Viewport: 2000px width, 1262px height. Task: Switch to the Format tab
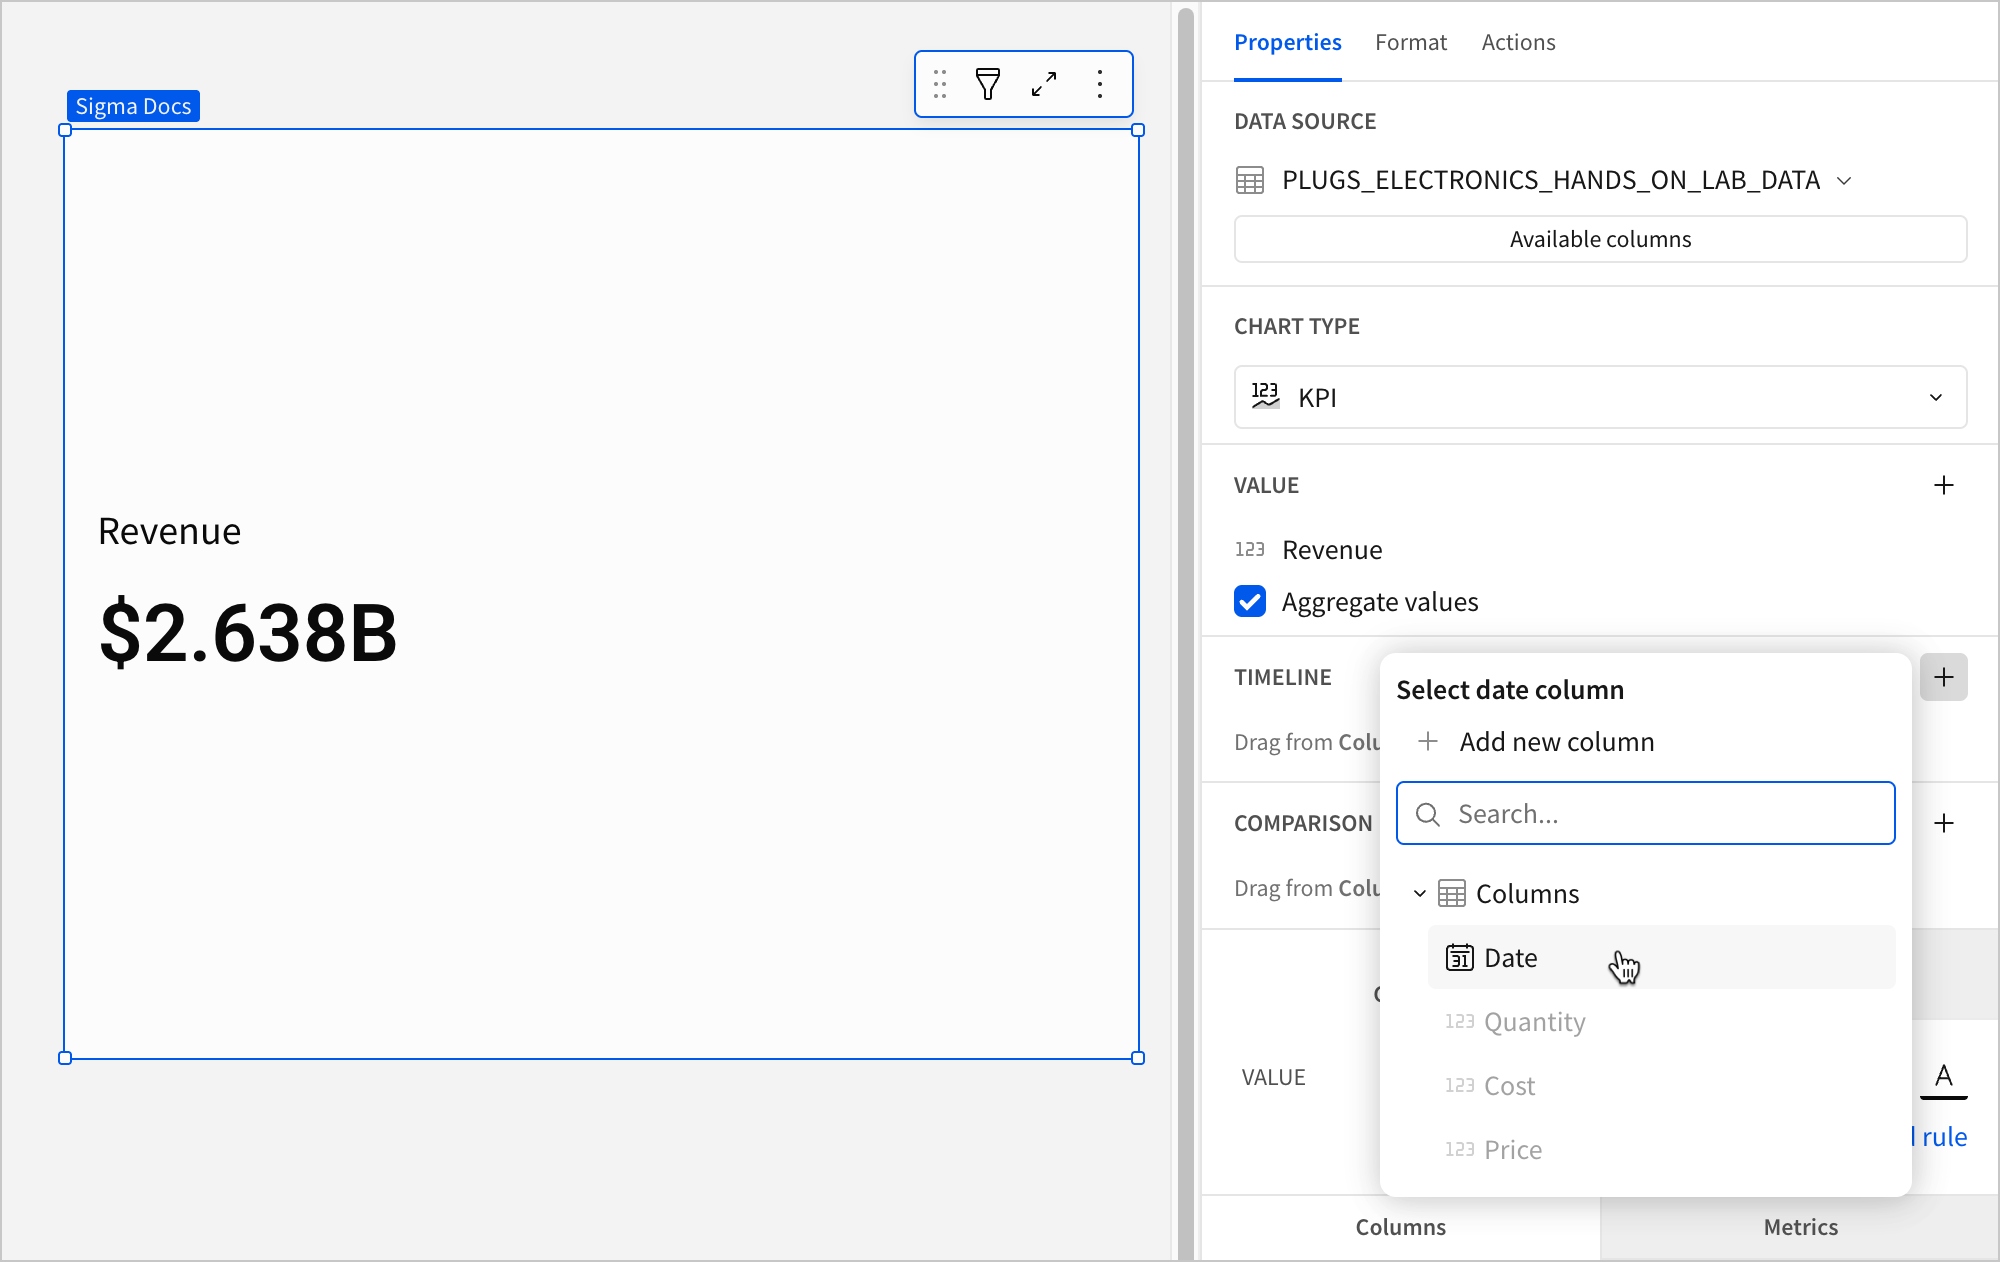click(x=1411, y=42)
